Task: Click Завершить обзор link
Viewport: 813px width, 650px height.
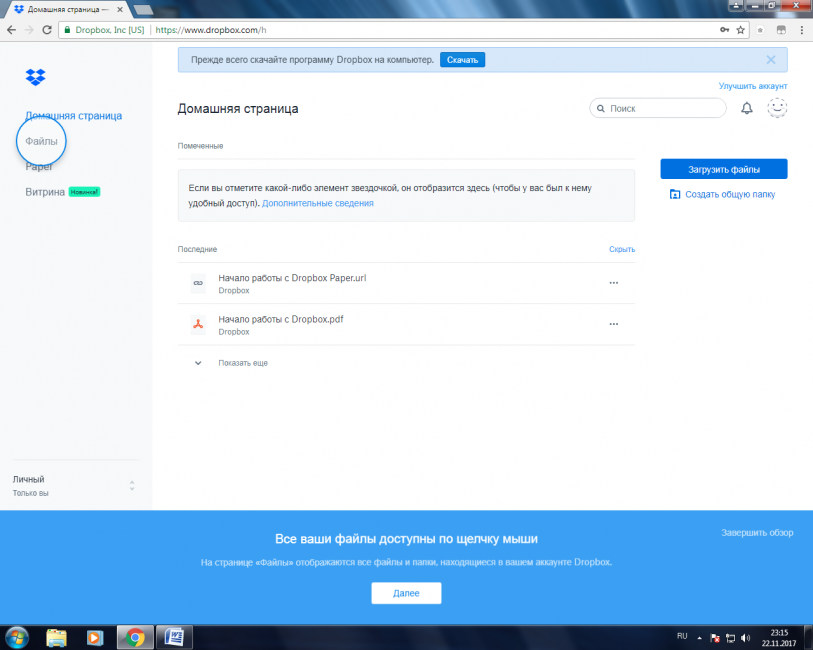Action: (x=757, y=532)
